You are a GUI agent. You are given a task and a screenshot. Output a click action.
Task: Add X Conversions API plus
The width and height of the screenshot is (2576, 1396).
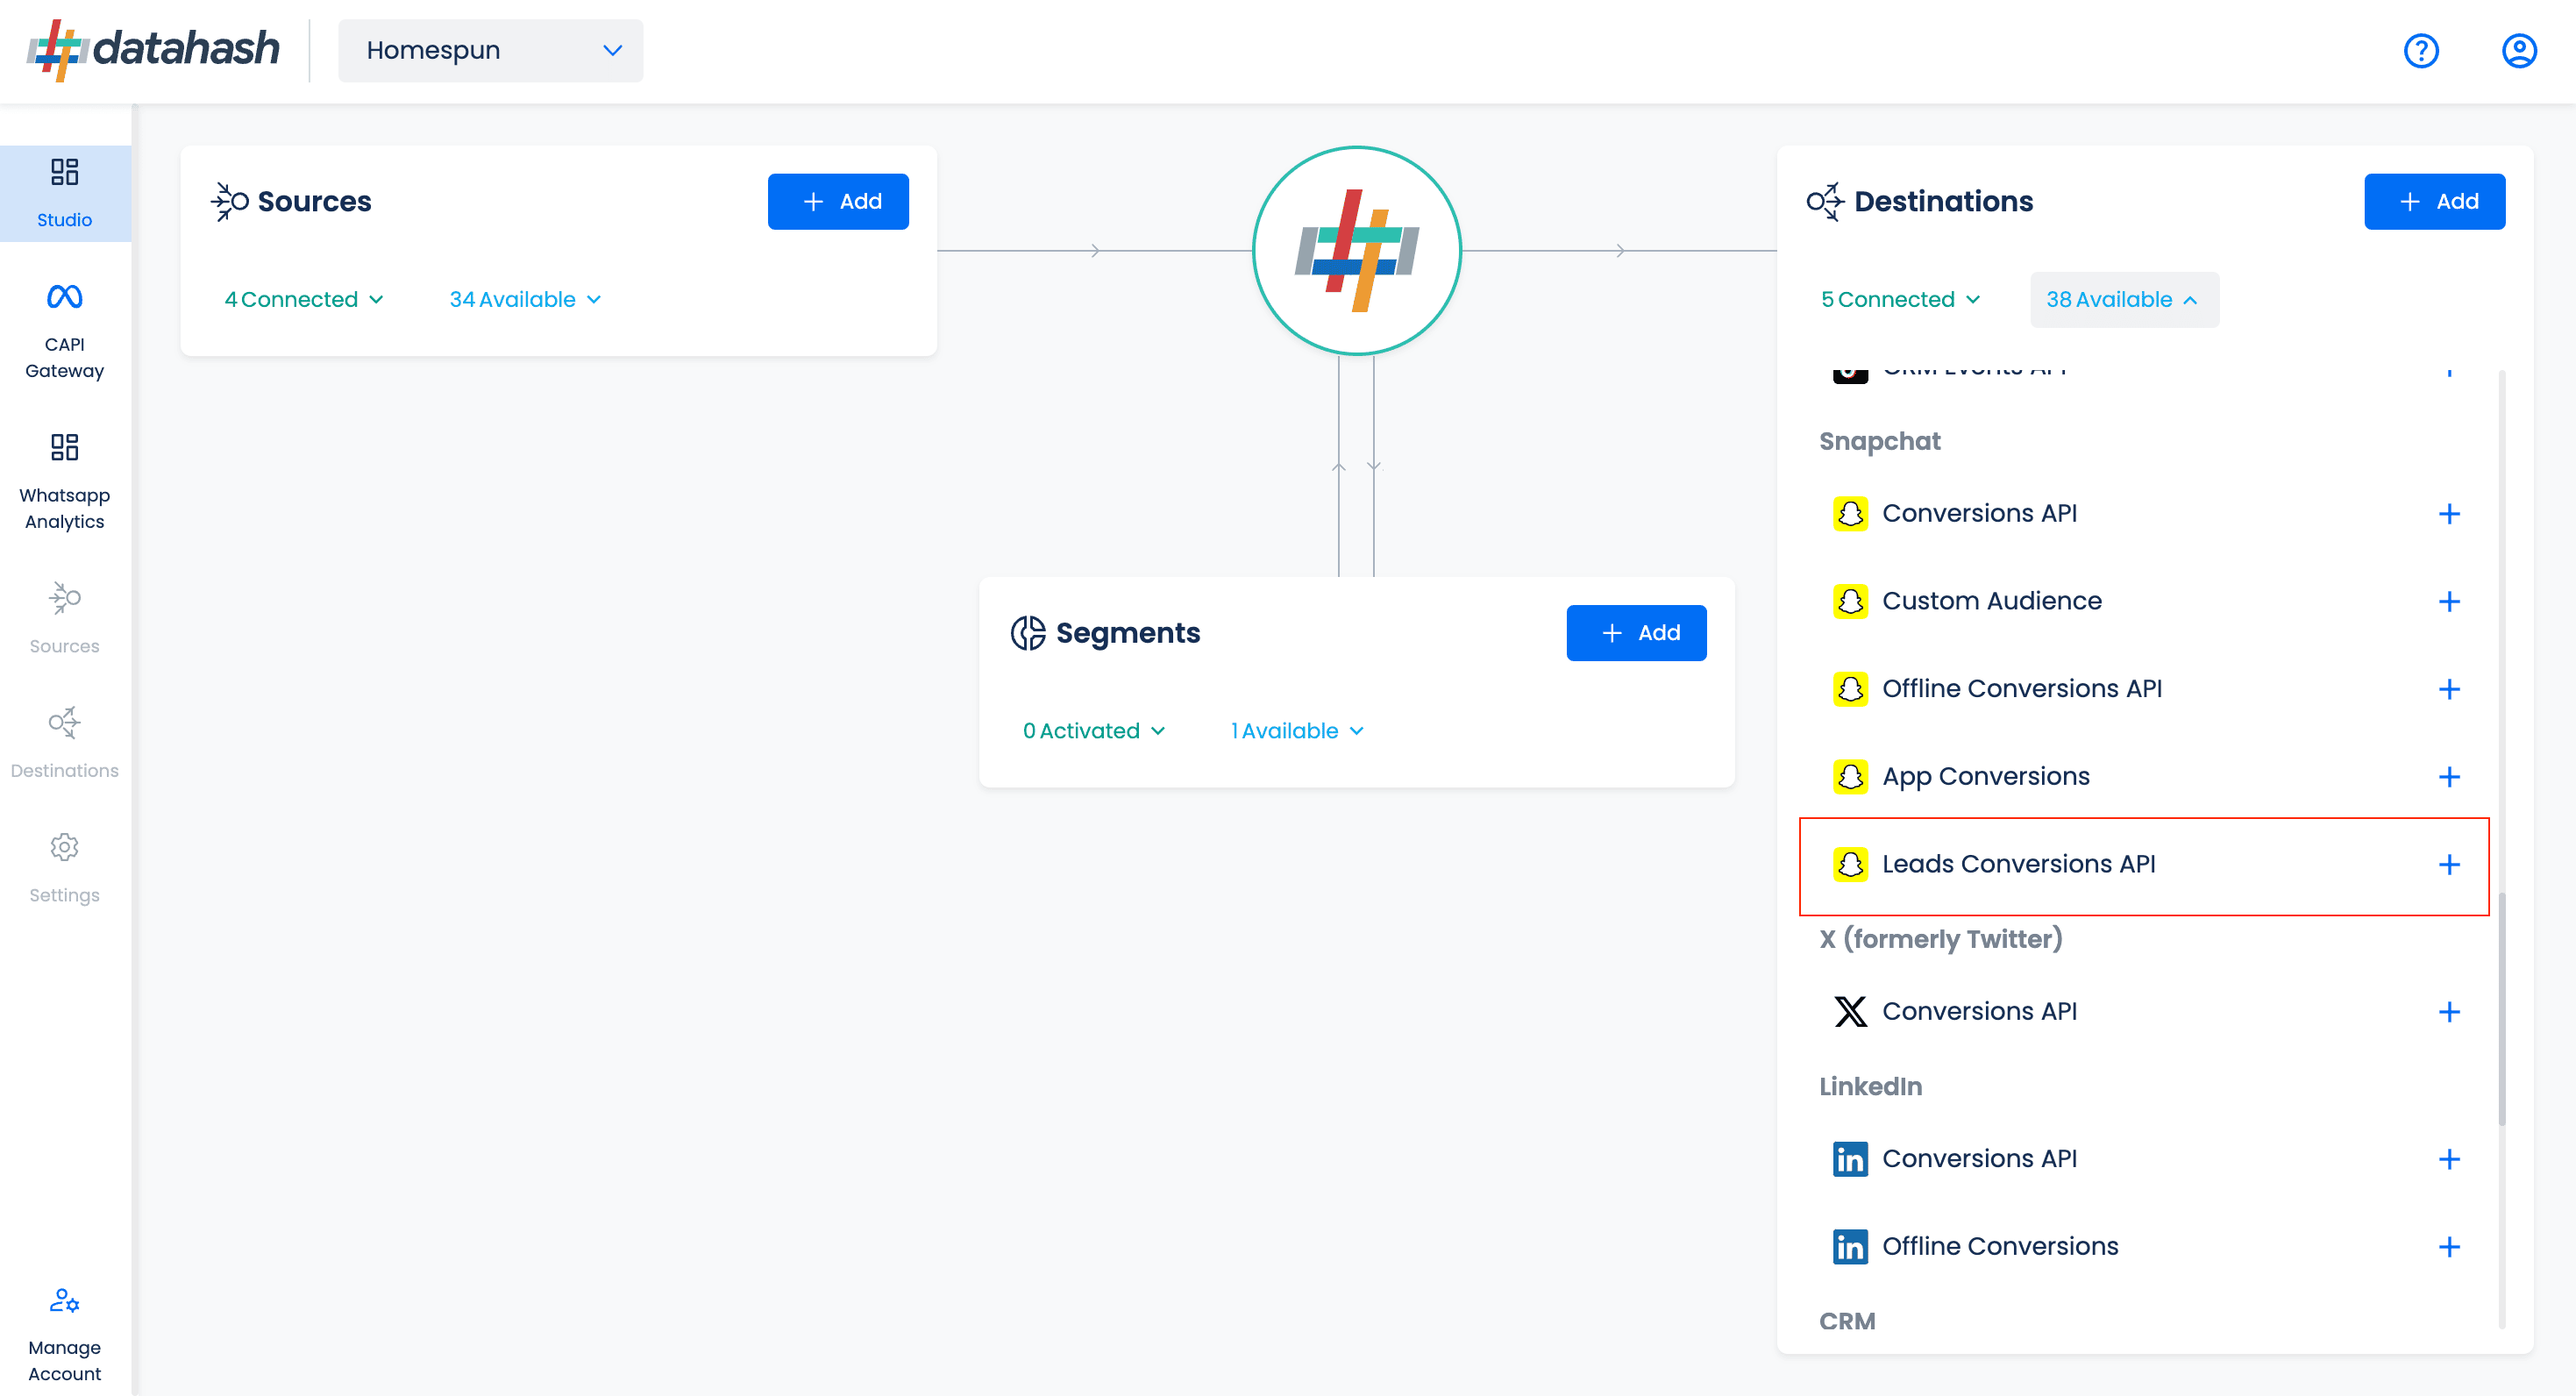(2448, 1011)
